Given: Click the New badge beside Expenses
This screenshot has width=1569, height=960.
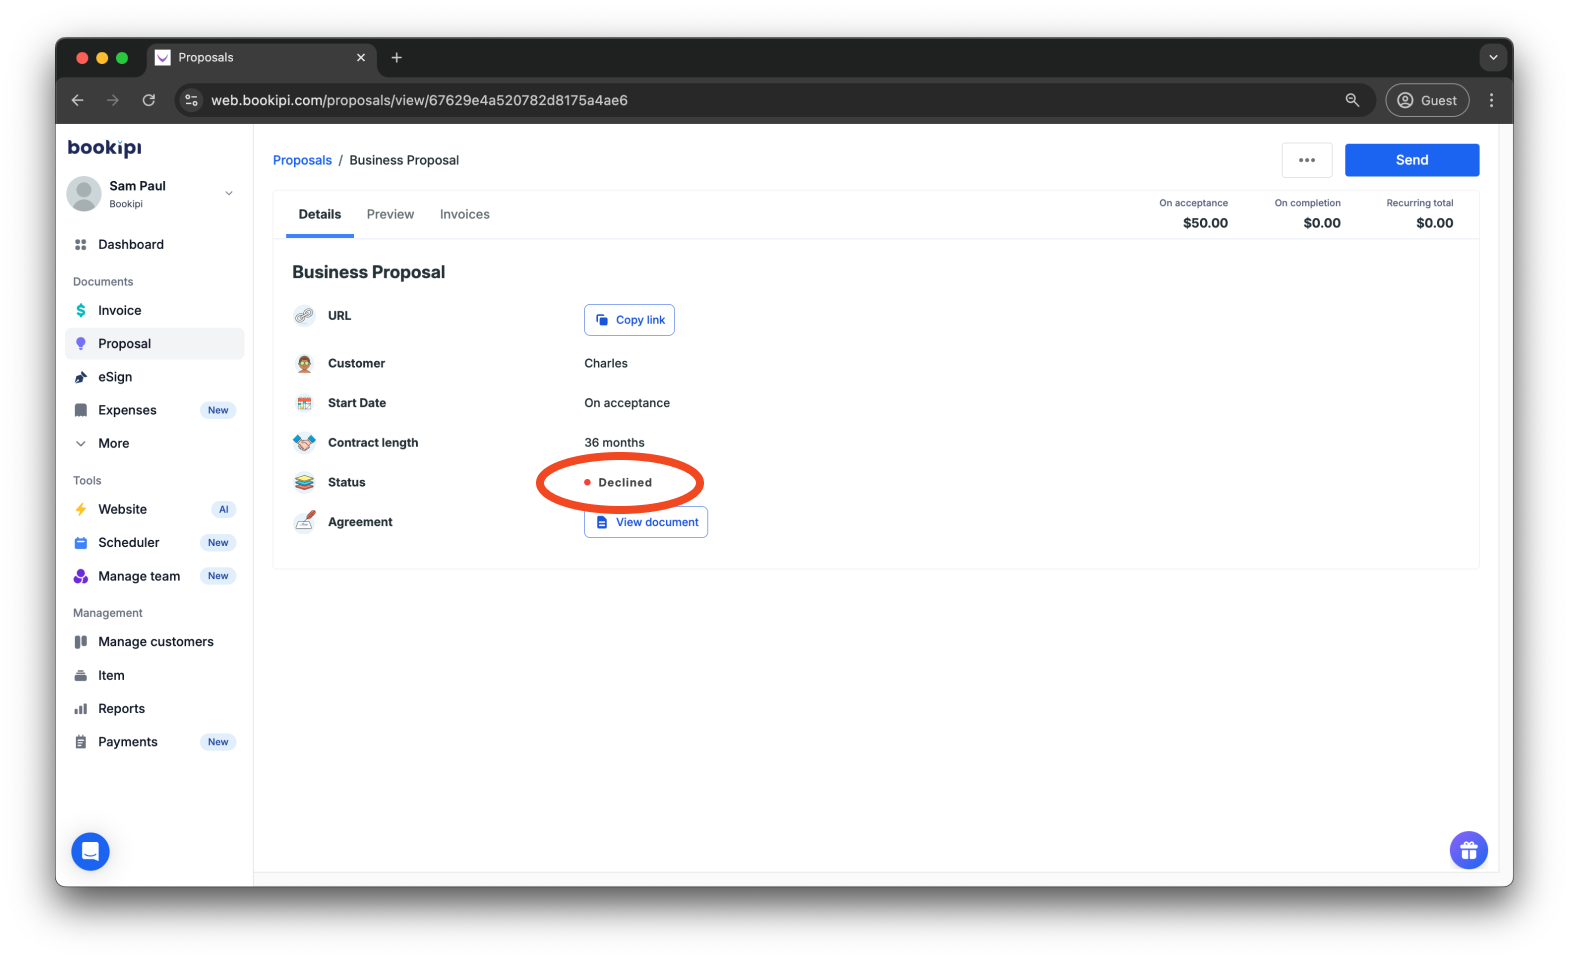Looking at the screenshot, I should (218, 410).
